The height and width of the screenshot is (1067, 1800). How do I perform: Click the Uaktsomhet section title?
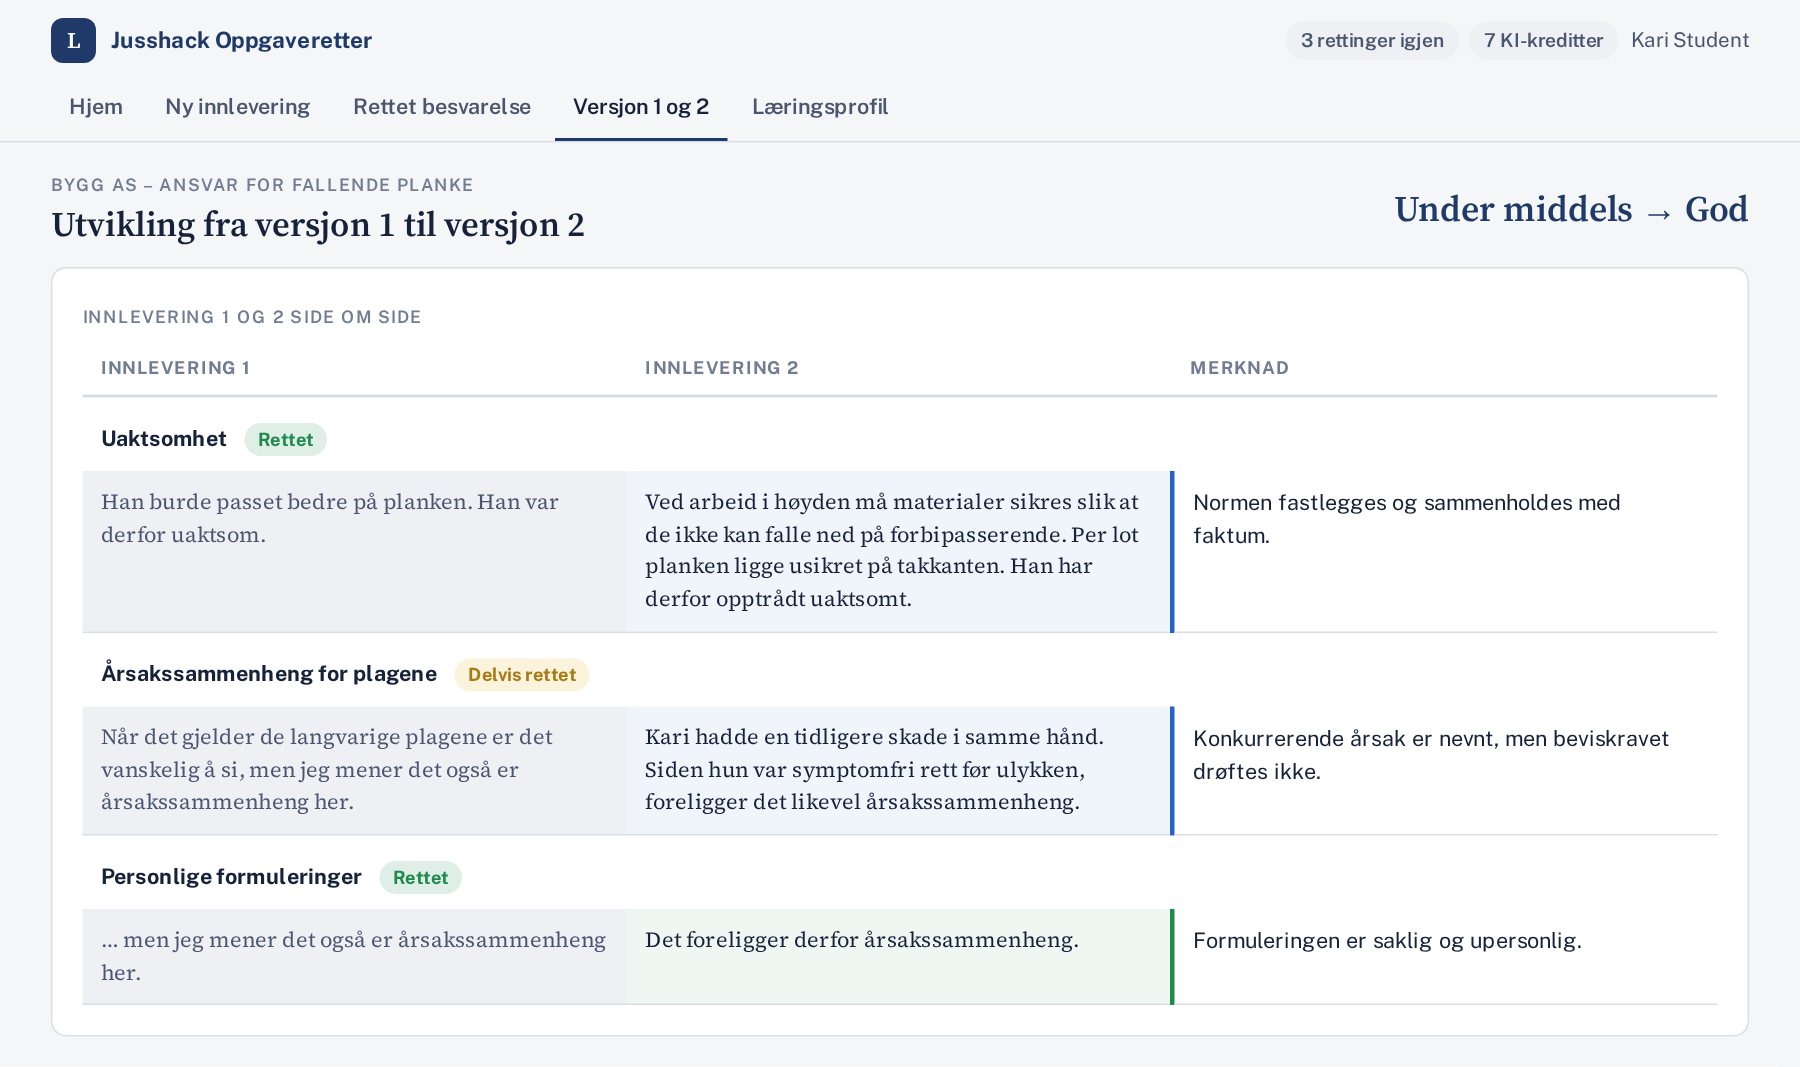click(x=164, y=439)
